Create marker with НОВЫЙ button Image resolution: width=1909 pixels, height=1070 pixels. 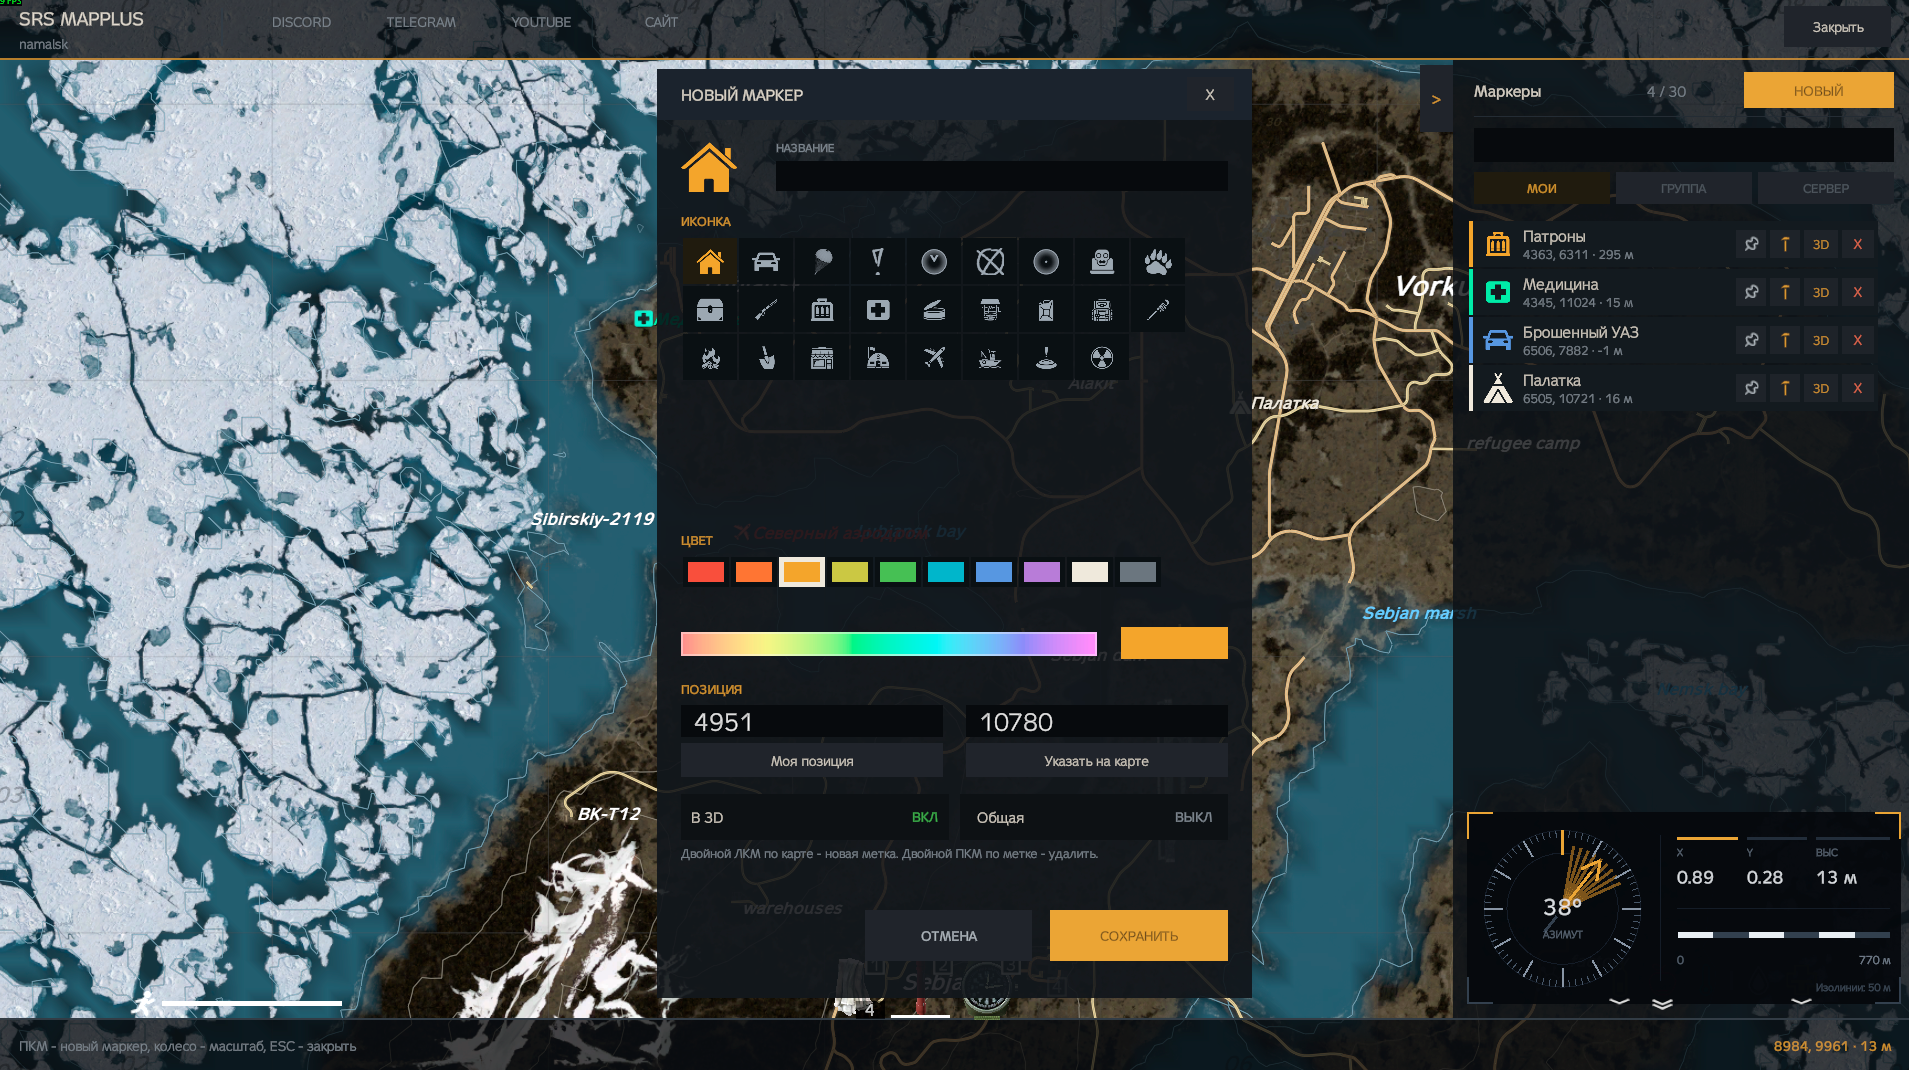click(x=1818, y=90)
